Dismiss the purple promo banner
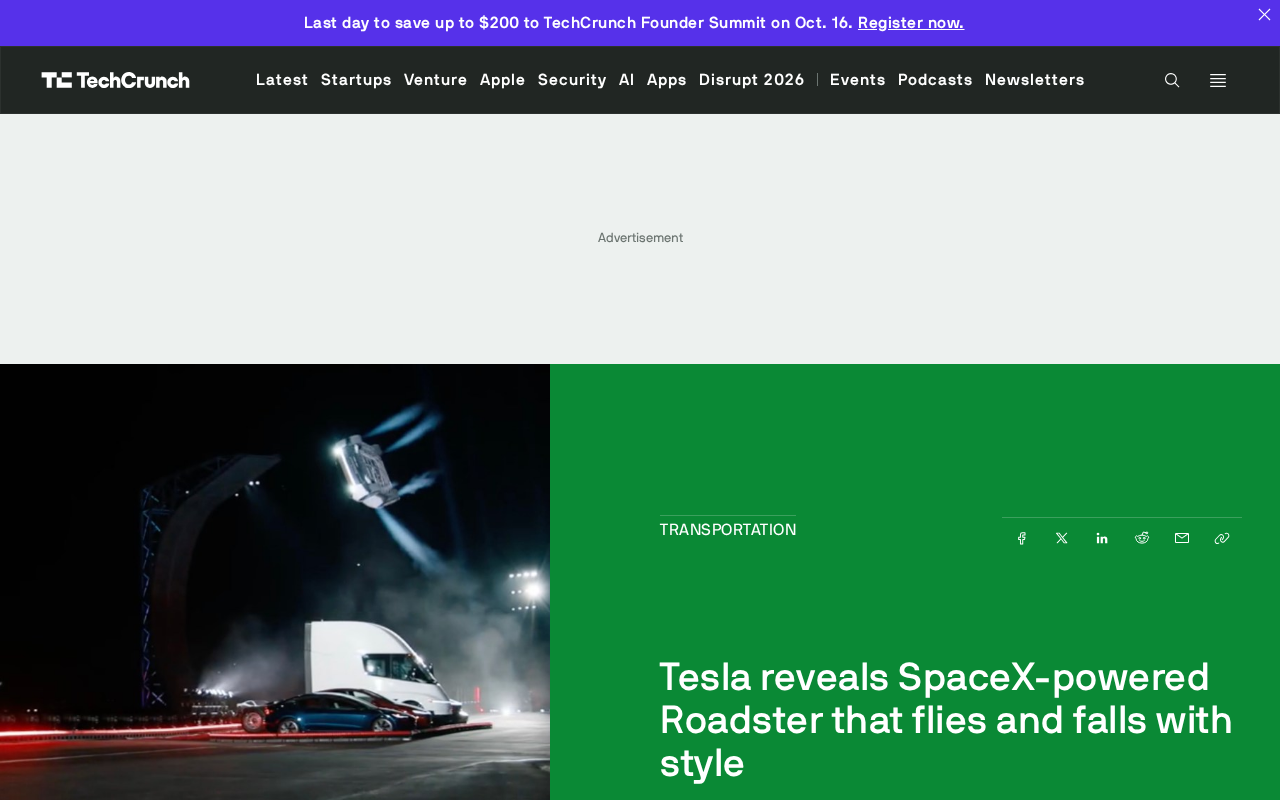Screen dimensions: 1280x800 1264,15
